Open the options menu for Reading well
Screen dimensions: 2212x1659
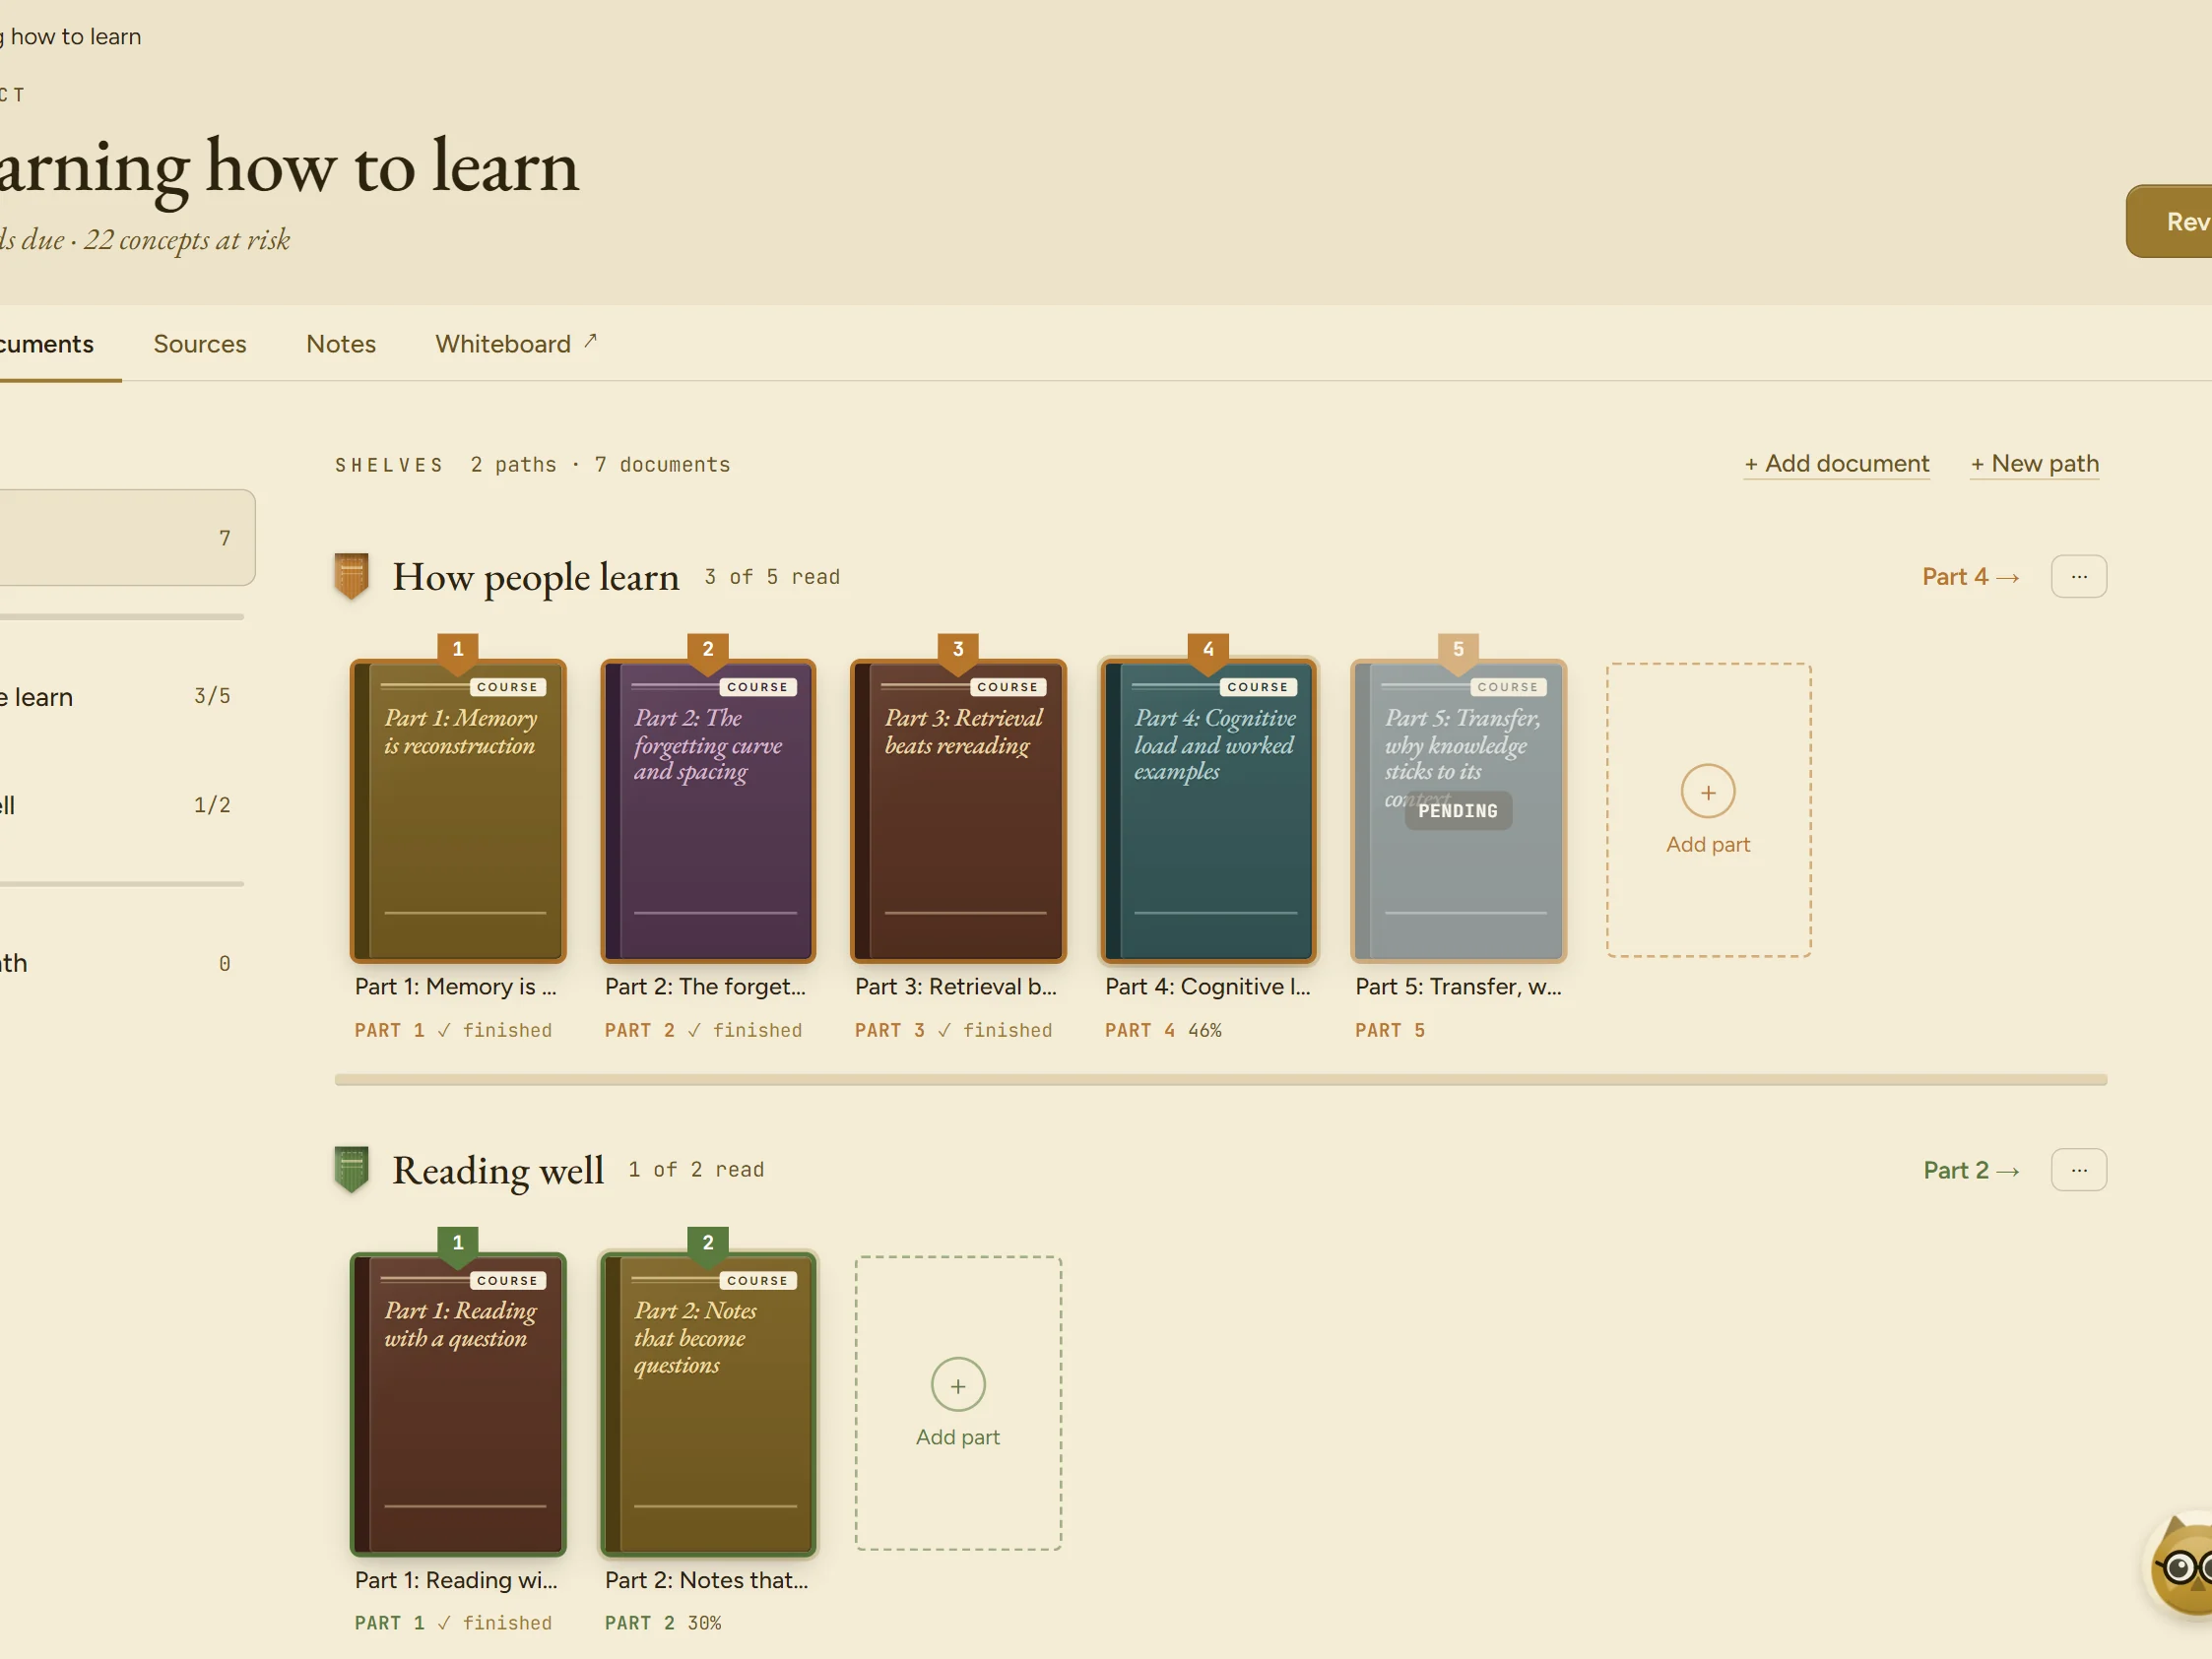(2078, 1169)
